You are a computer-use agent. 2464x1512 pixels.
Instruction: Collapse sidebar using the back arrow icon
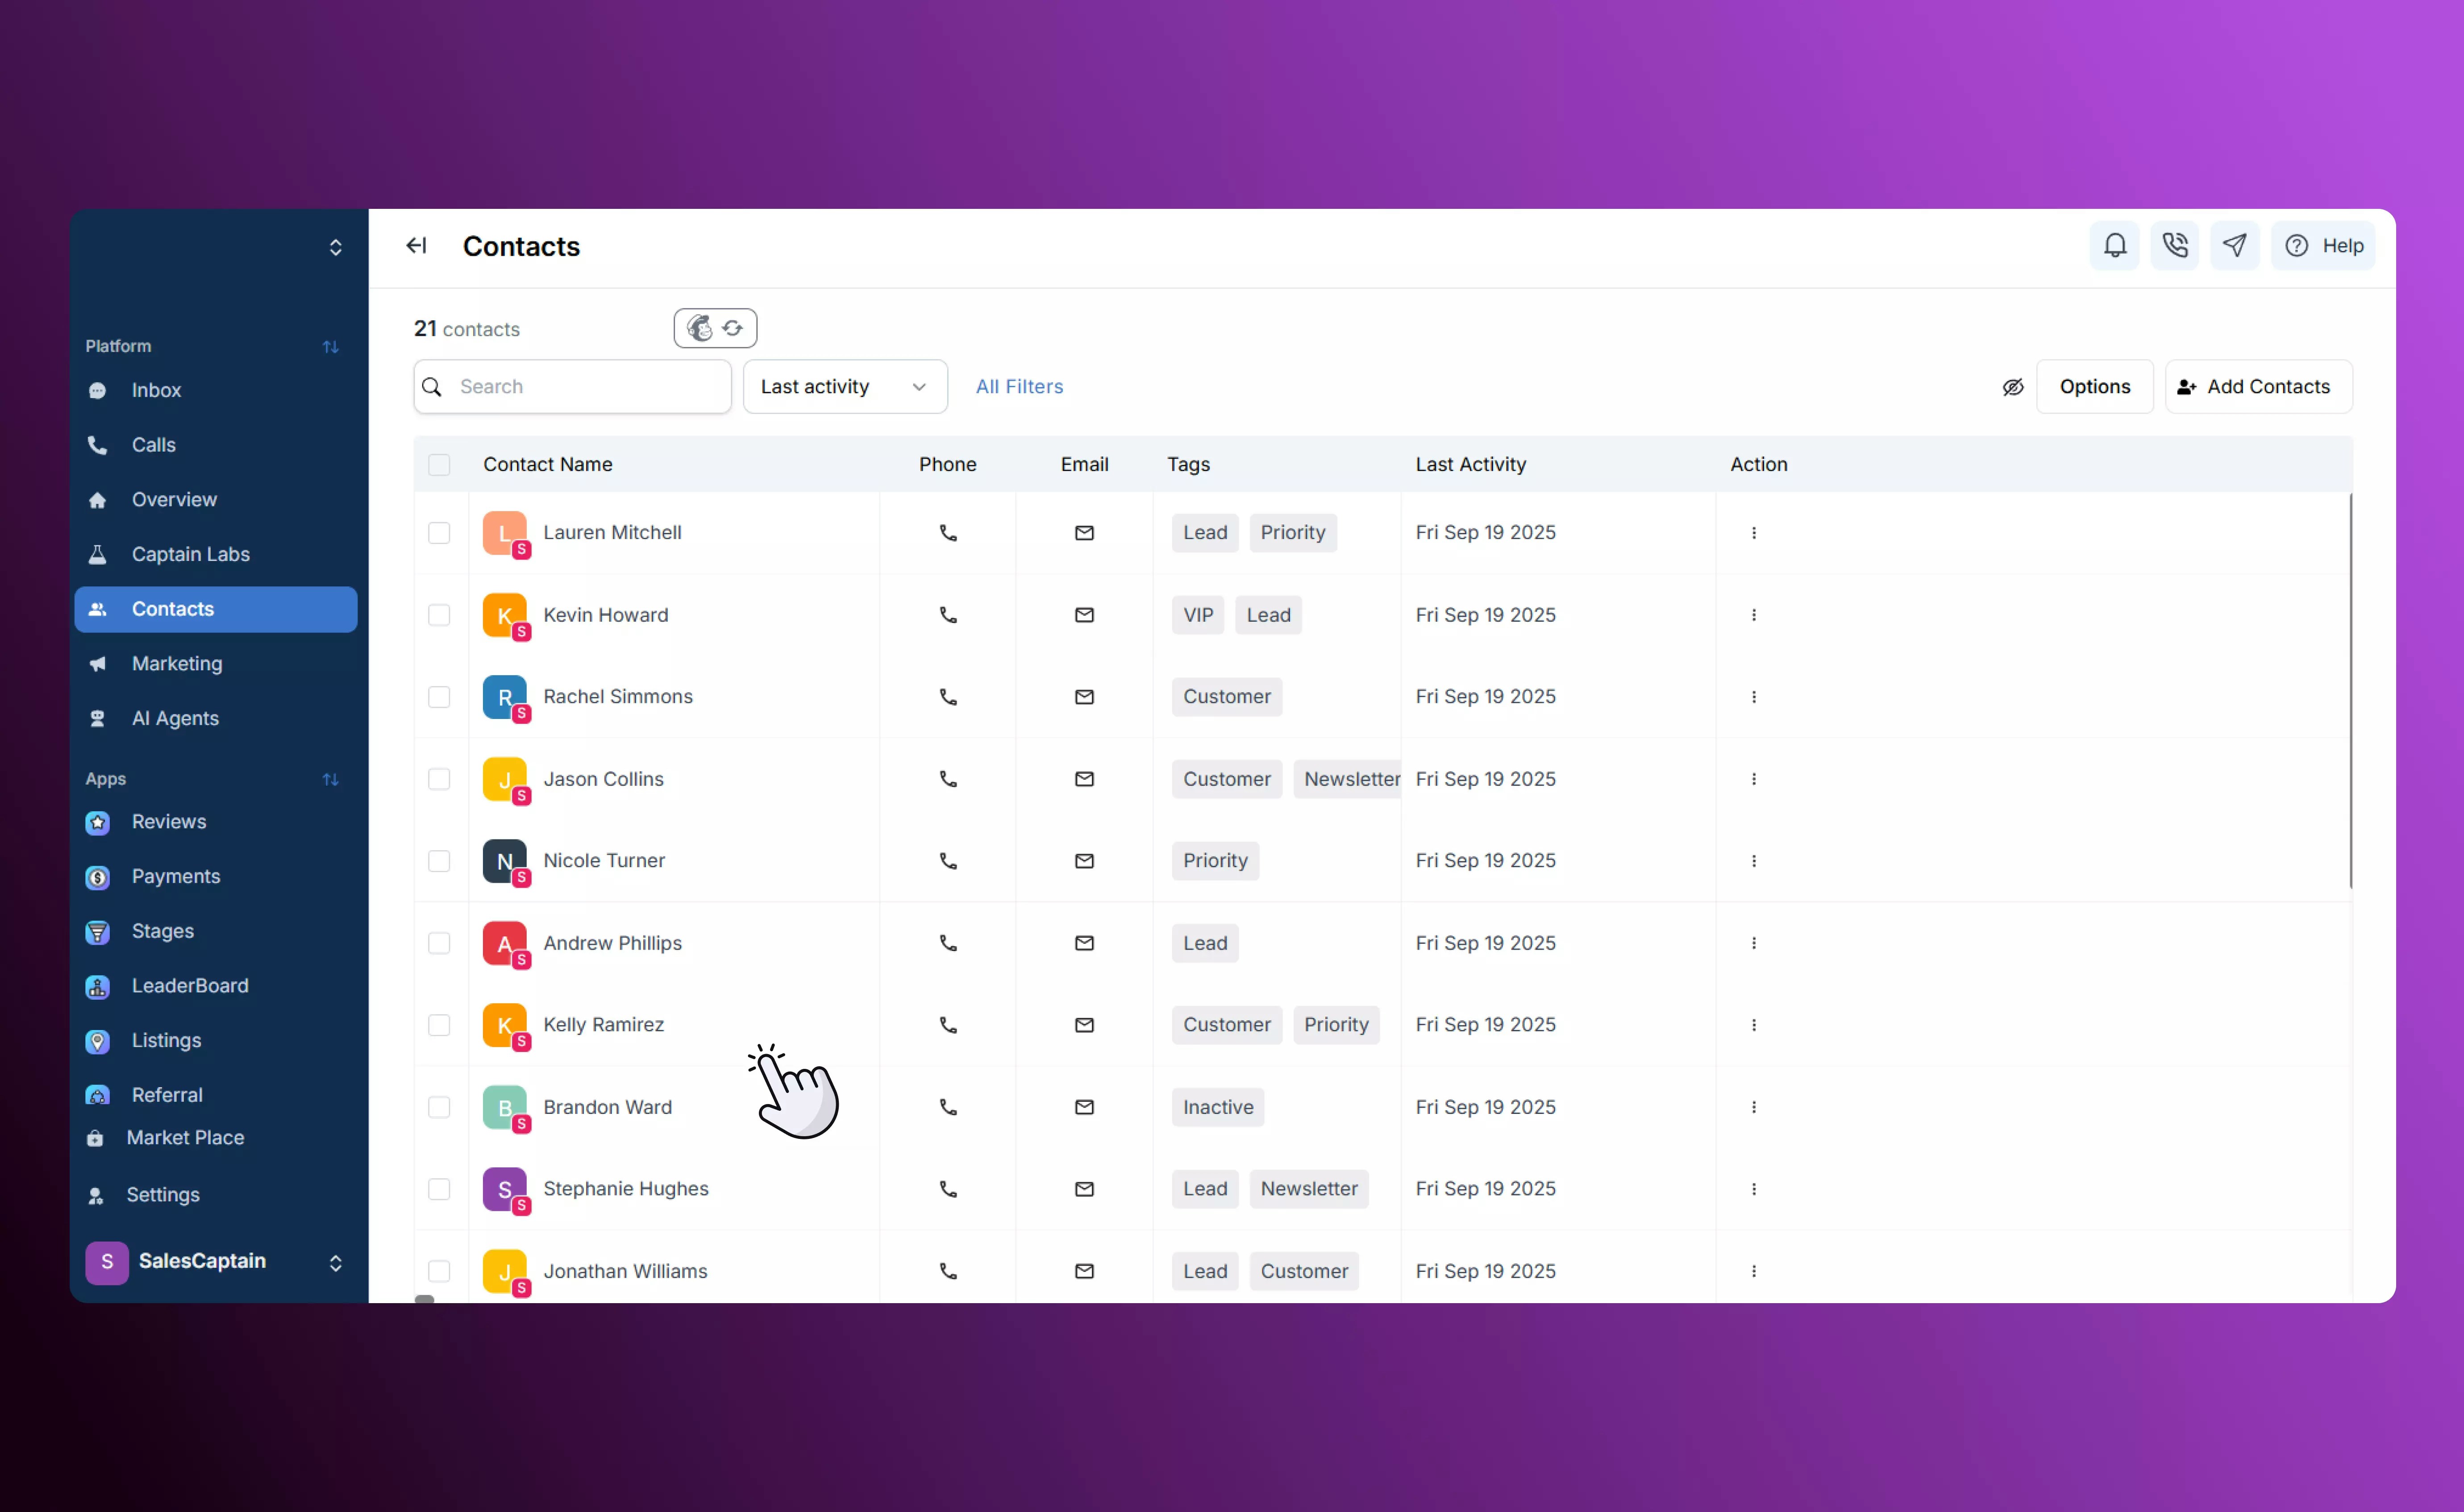416,246
